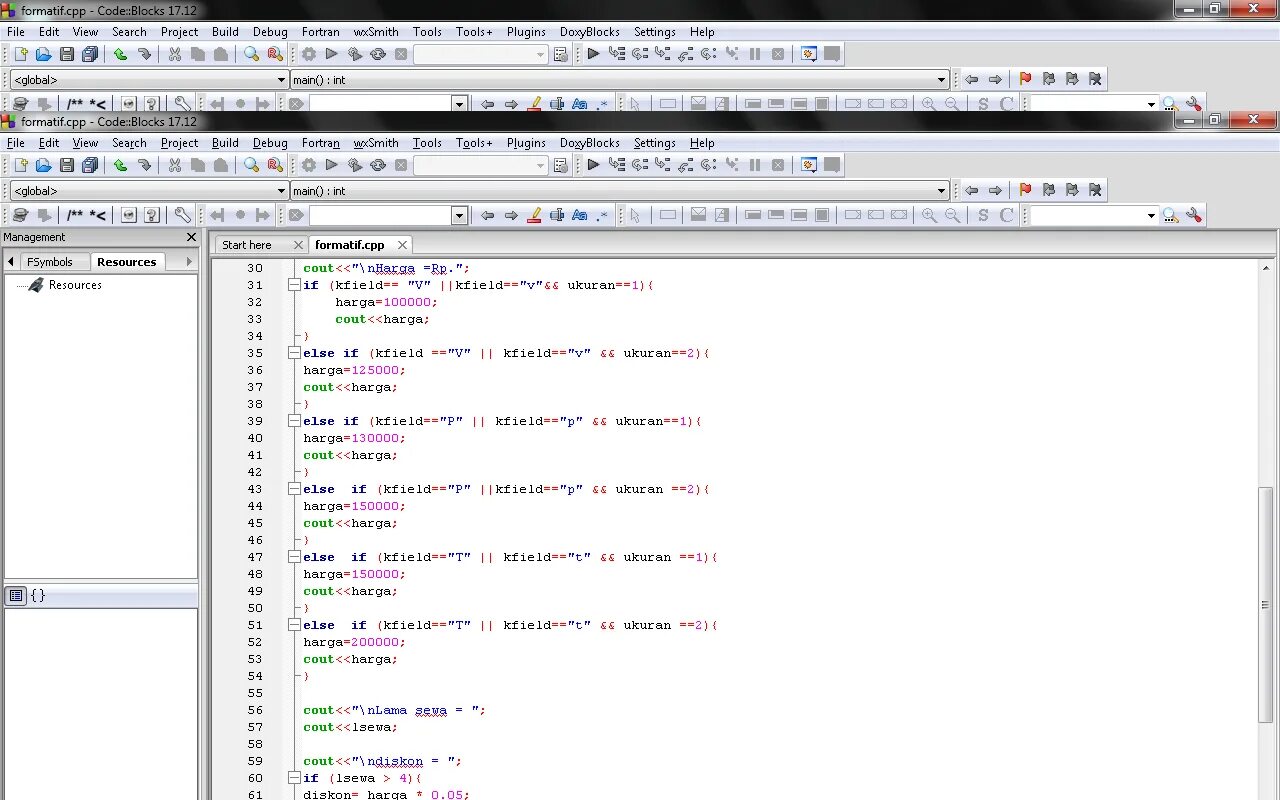Click Build gear icon in front window
The image size is (1280, 800).
point(309,165)
